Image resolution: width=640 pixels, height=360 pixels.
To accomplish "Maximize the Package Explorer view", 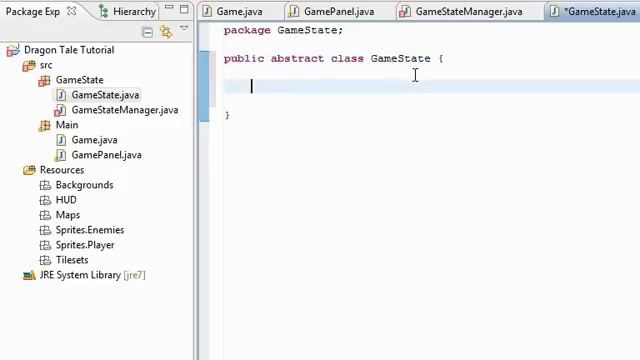I will (x=184, y=9).
